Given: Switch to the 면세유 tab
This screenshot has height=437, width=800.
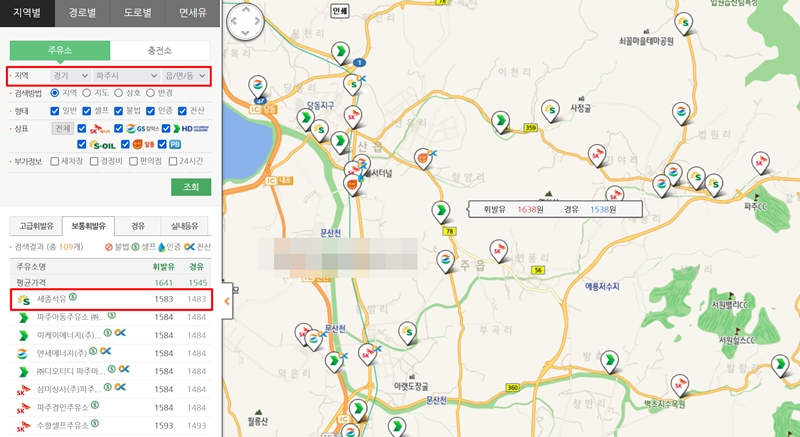Looking at the screenshot, I should pyautogui.click(x=193, y=13).
